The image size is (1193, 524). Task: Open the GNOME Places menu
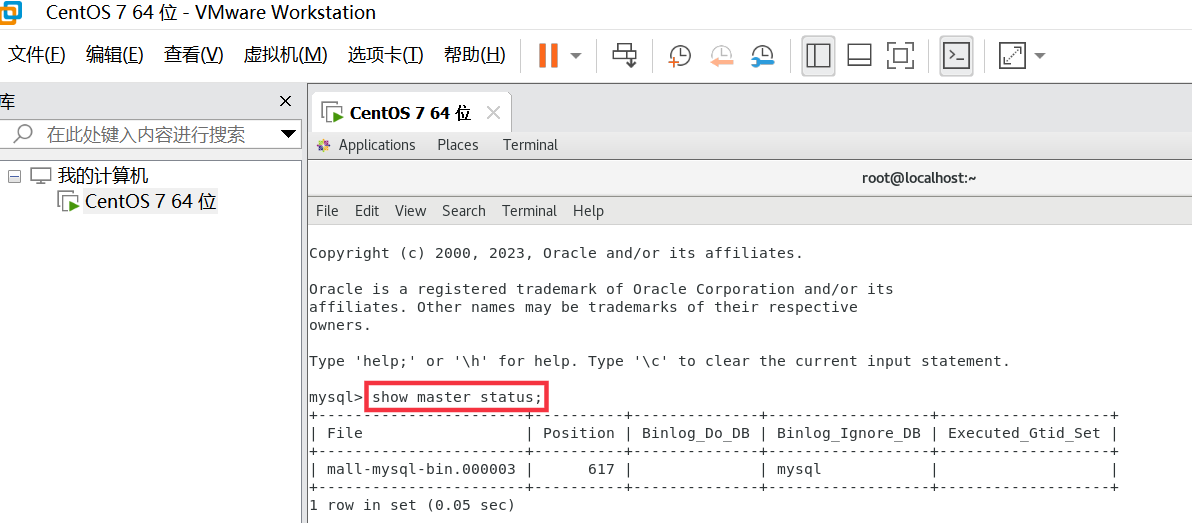pyautogui.click(x=458, y=144)
